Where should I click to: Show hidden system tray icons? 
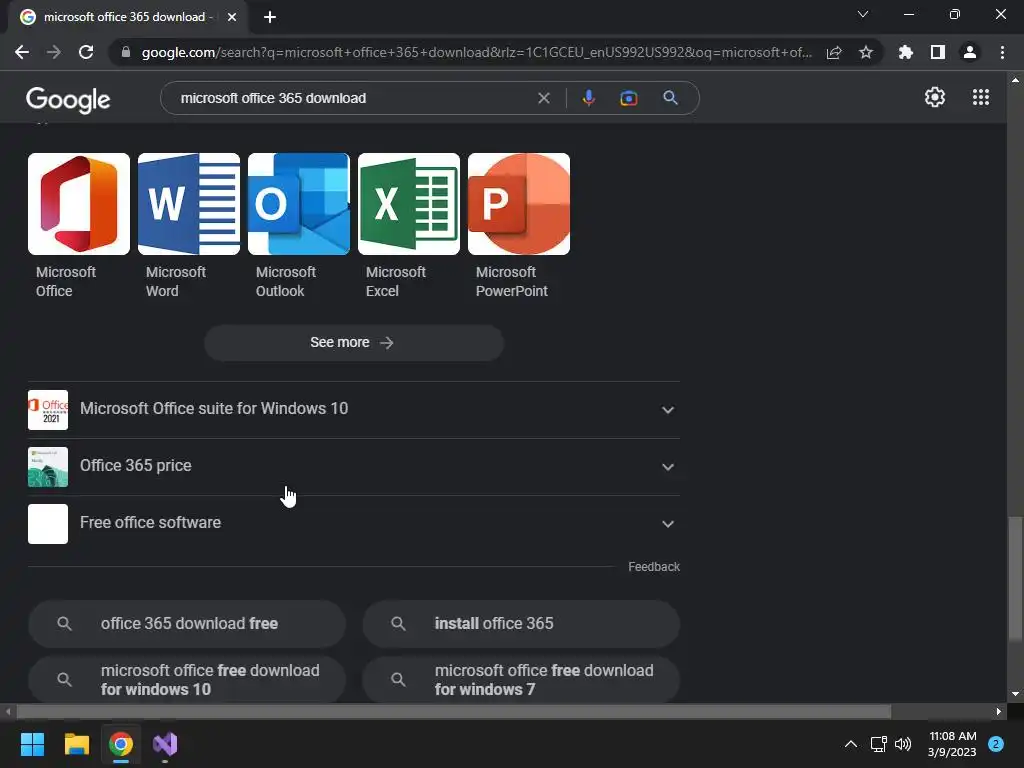click(851, 744)
